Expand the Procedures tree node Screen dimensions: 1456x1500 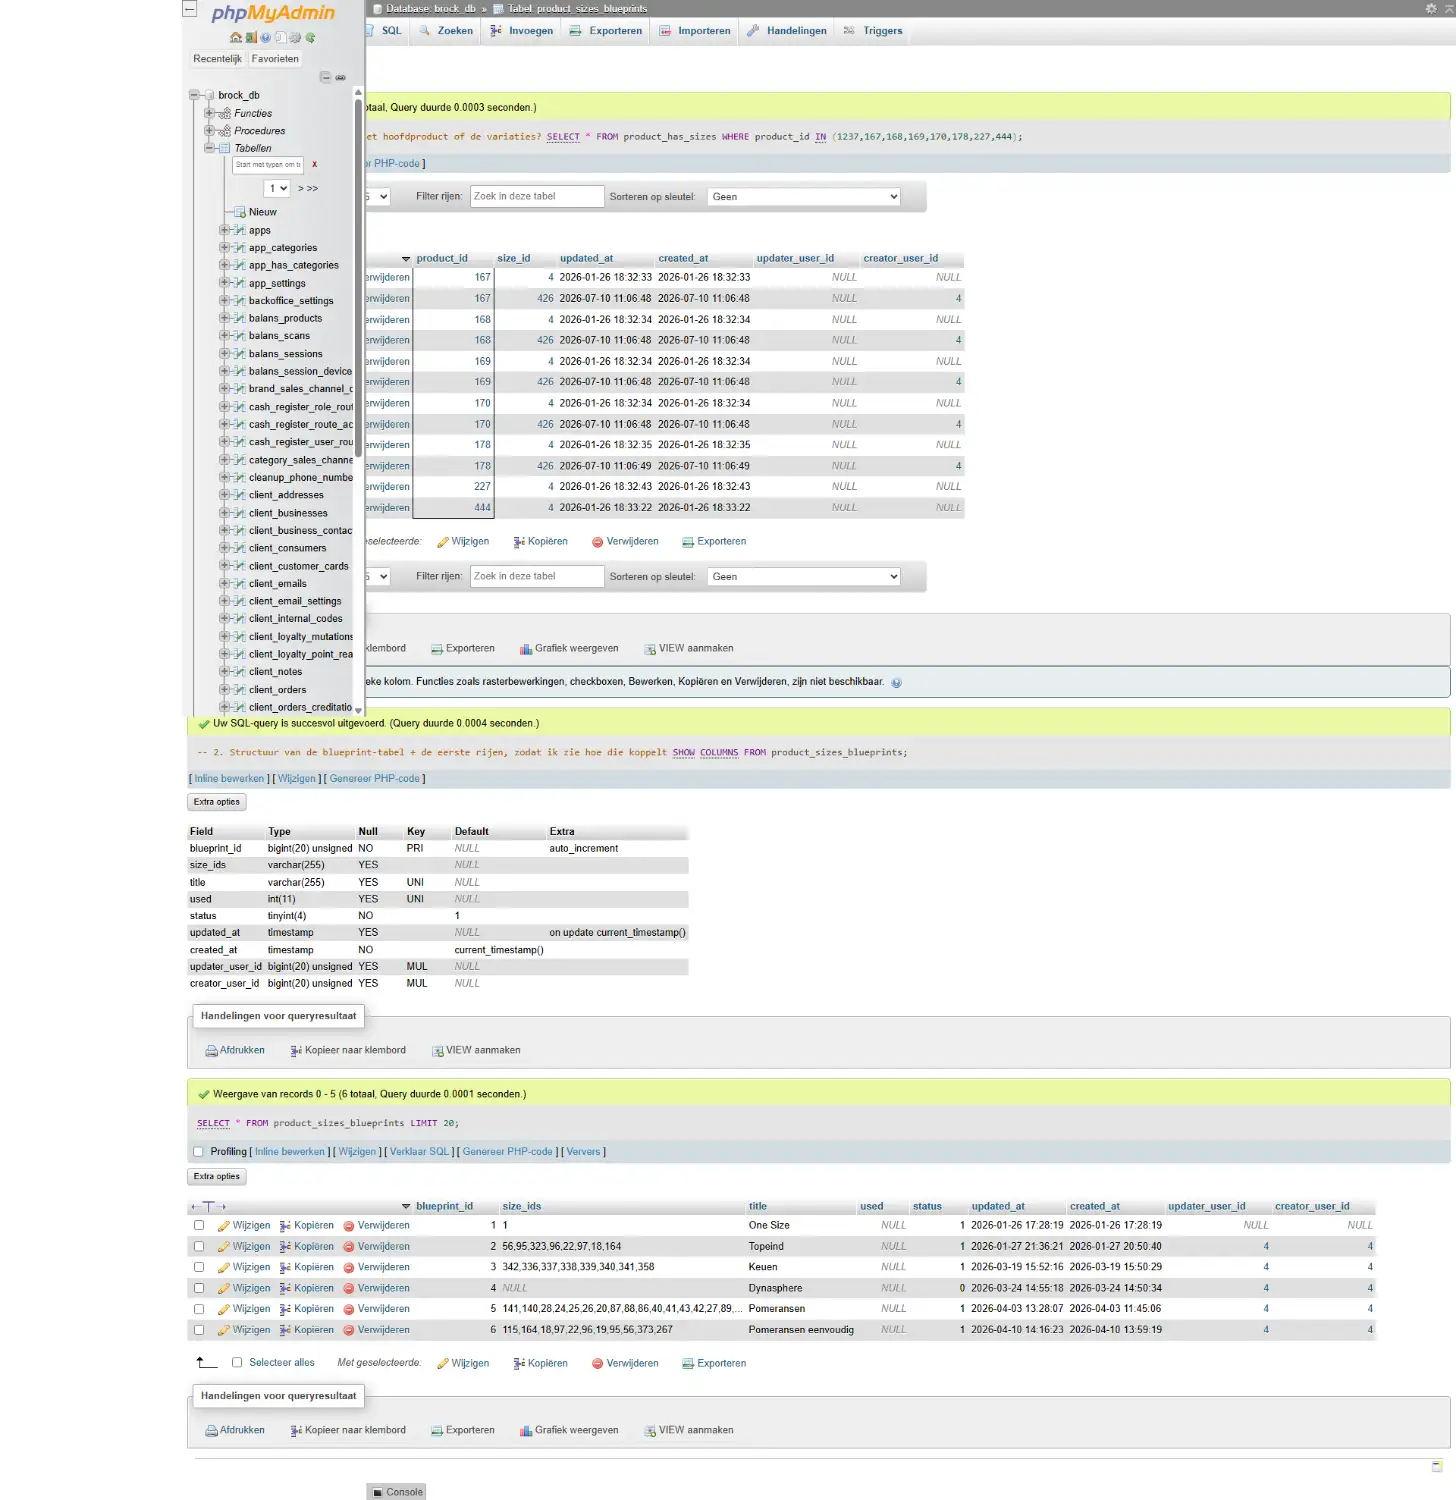coord(209,131)
